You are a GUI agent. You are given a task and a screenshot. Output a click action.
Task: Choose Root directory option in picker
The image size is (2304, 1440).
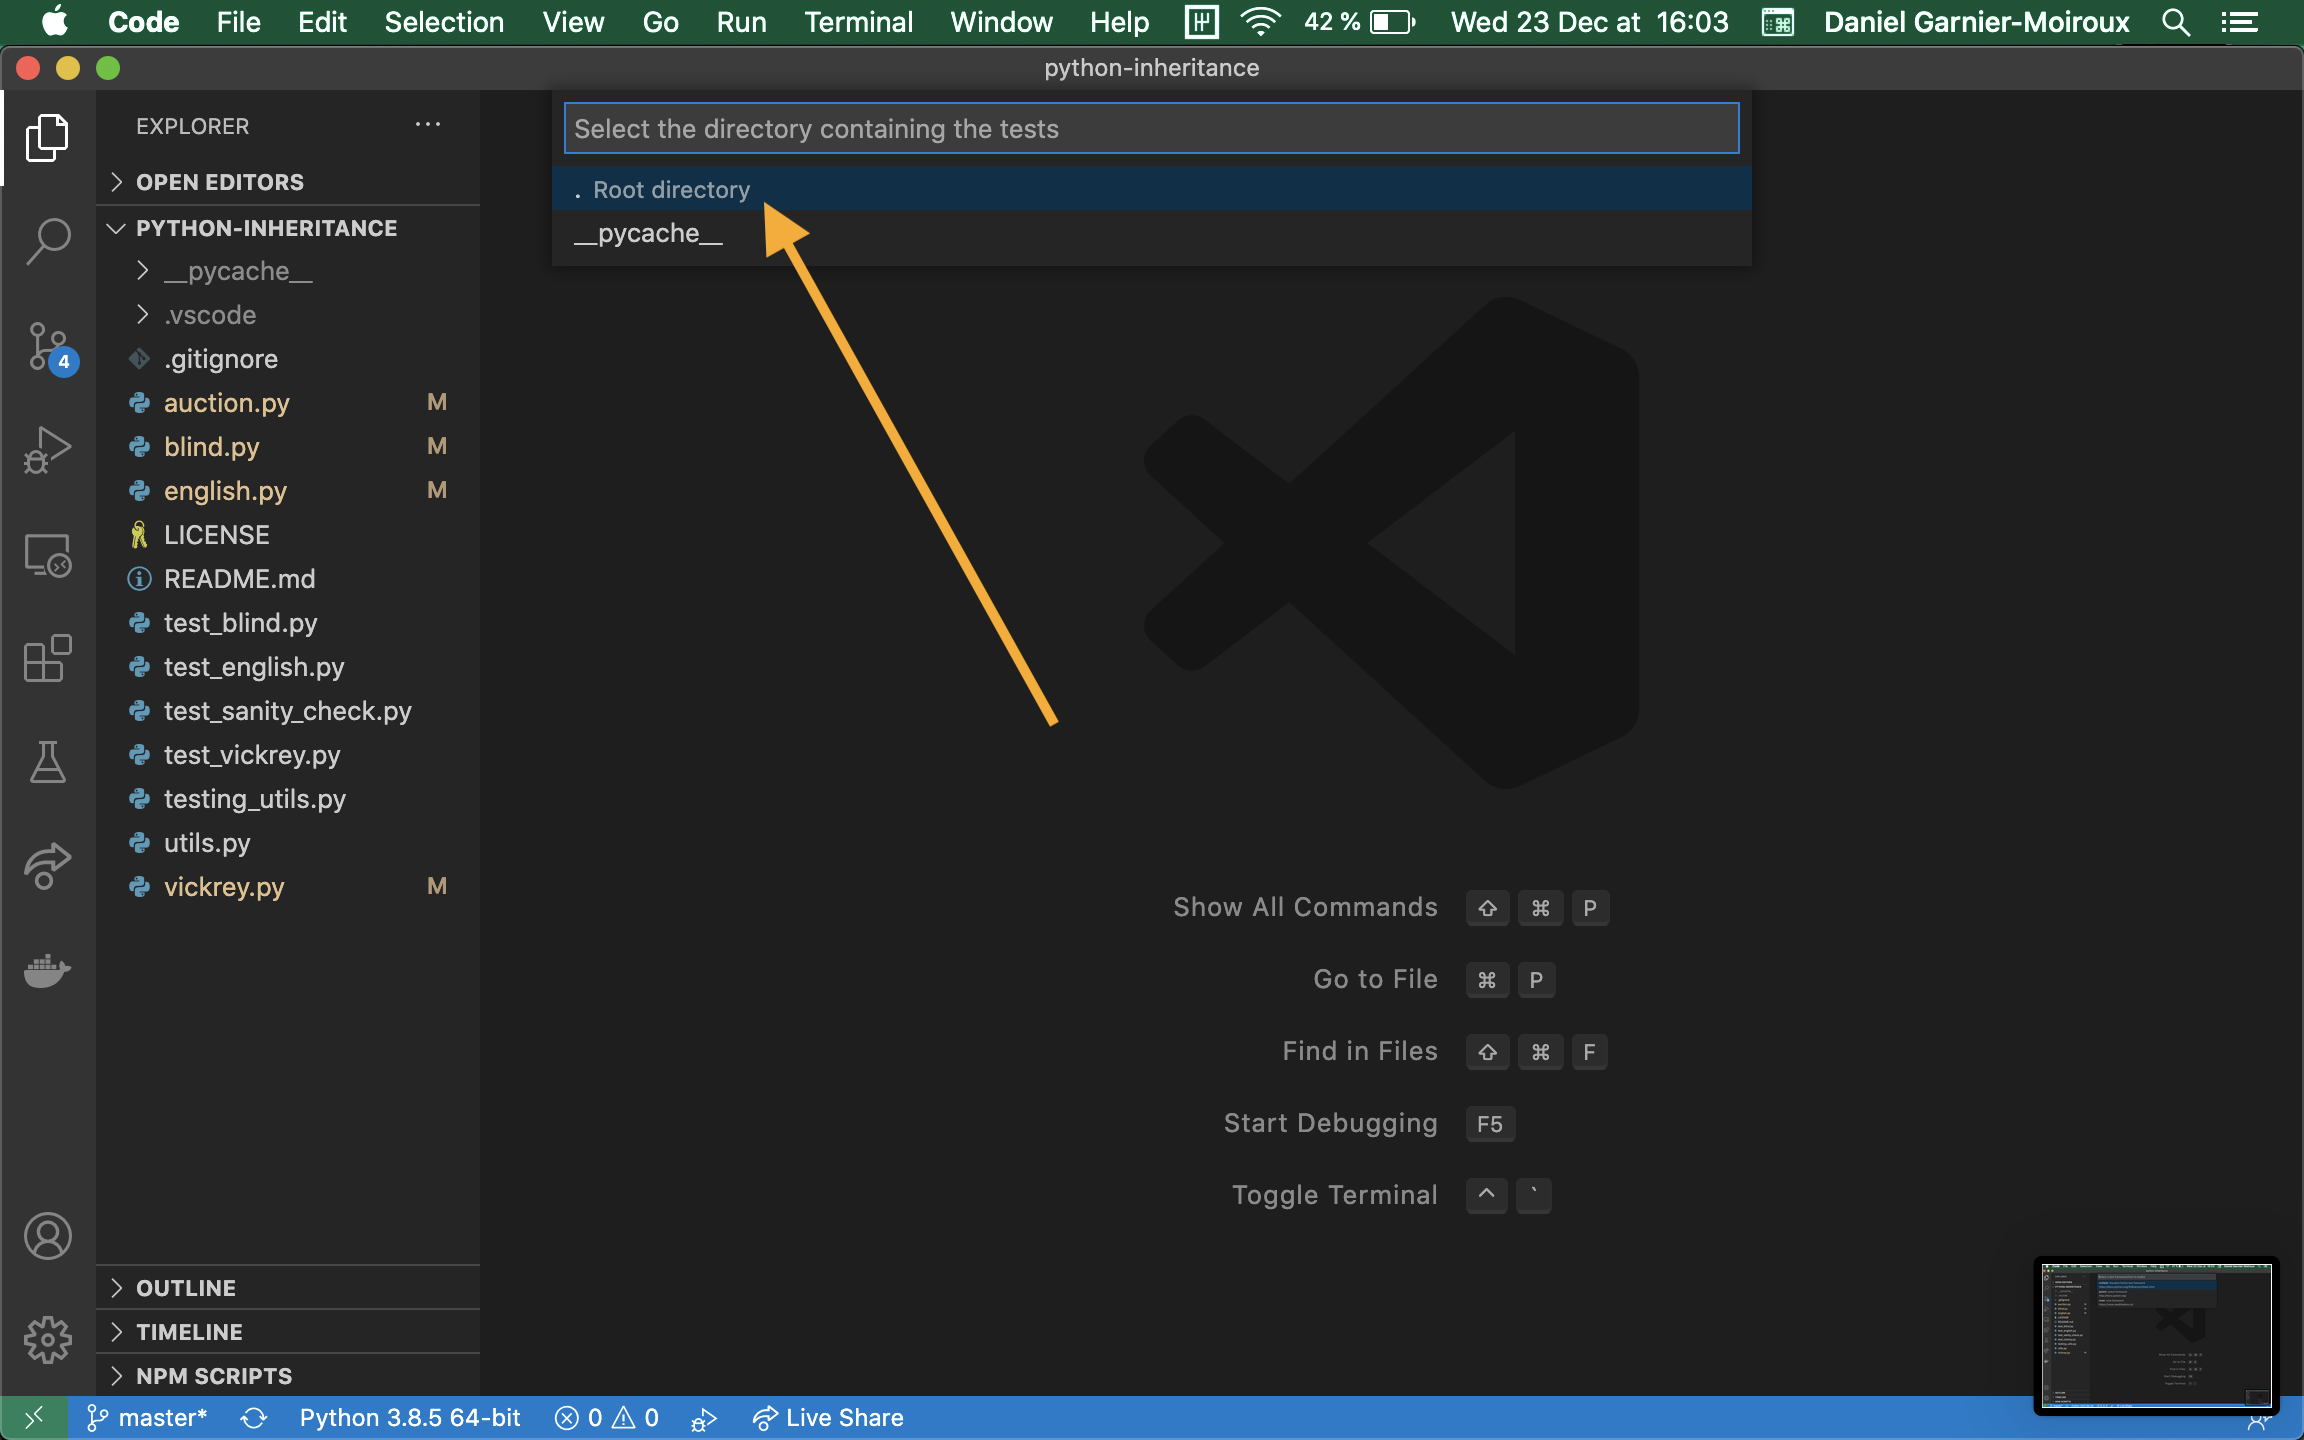(671, 190)
